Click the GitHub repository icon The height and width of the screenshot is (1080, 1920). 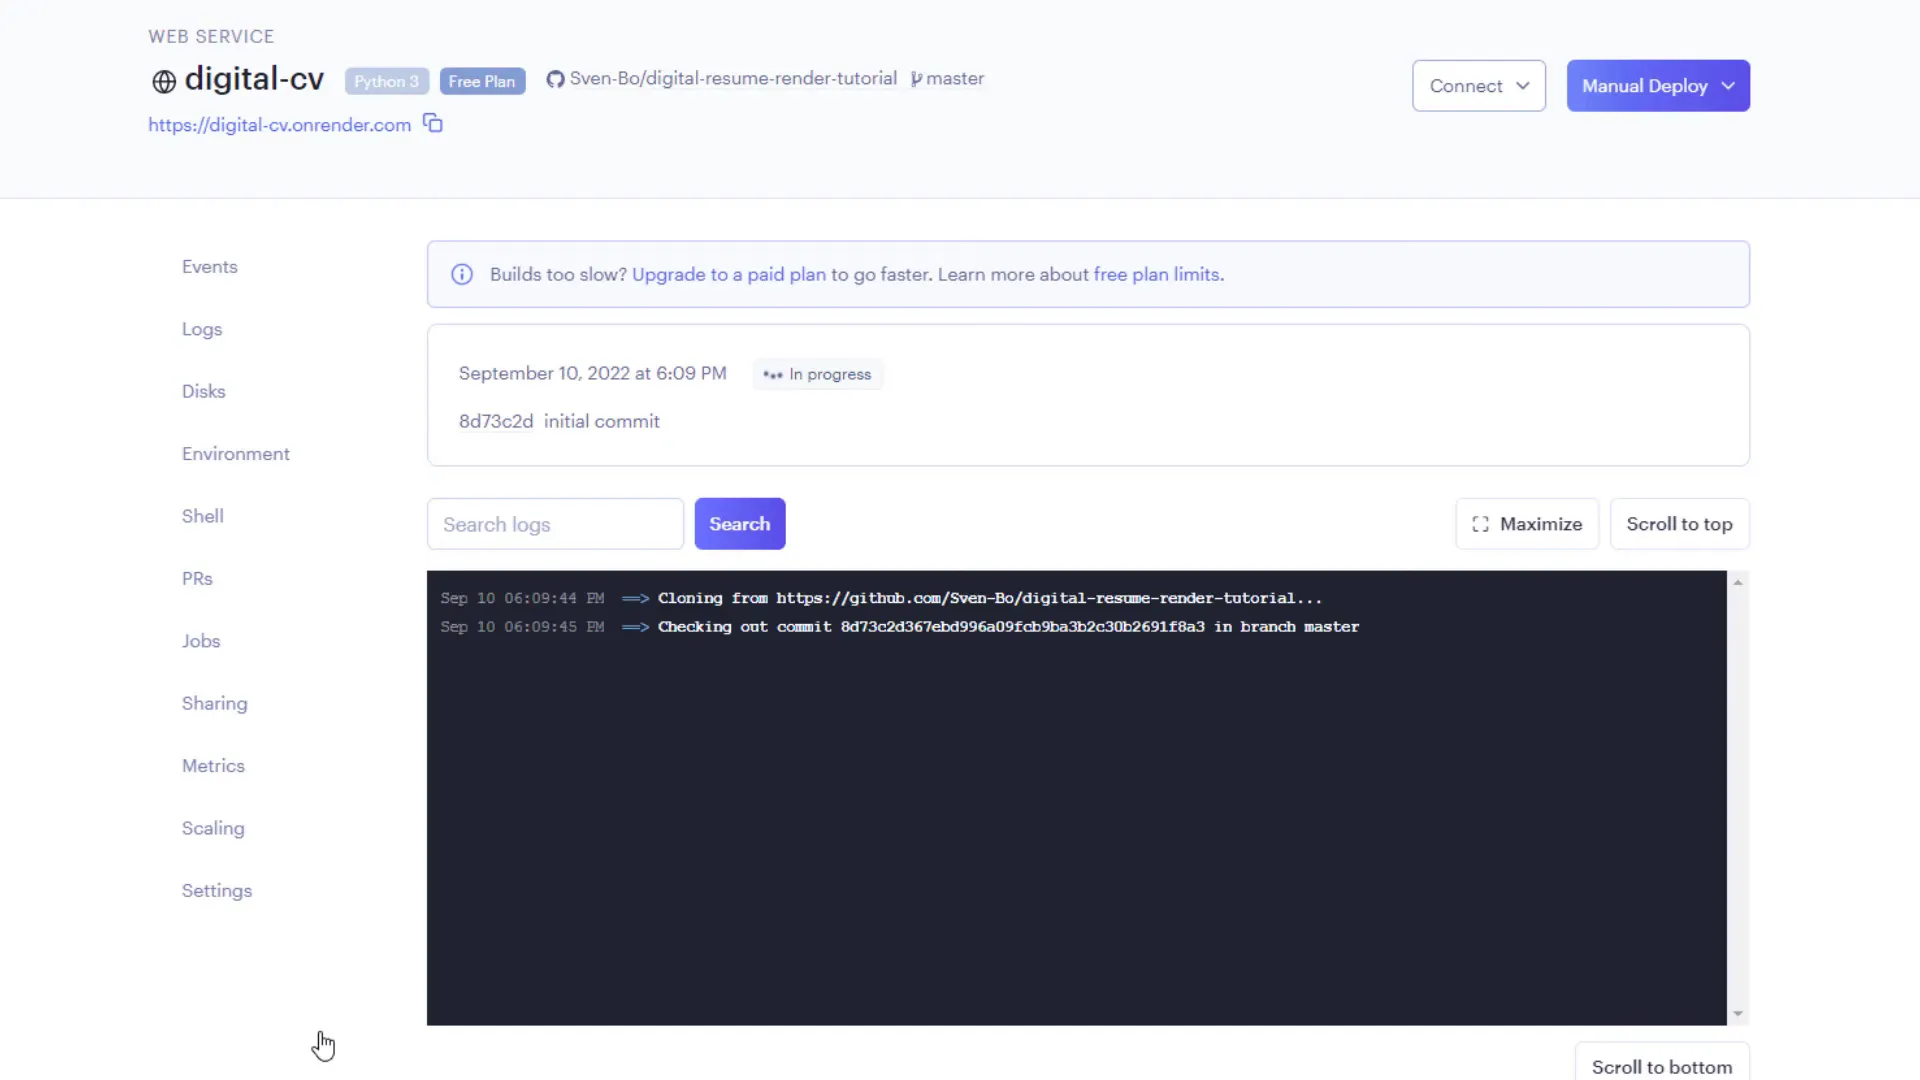[555, 79]
